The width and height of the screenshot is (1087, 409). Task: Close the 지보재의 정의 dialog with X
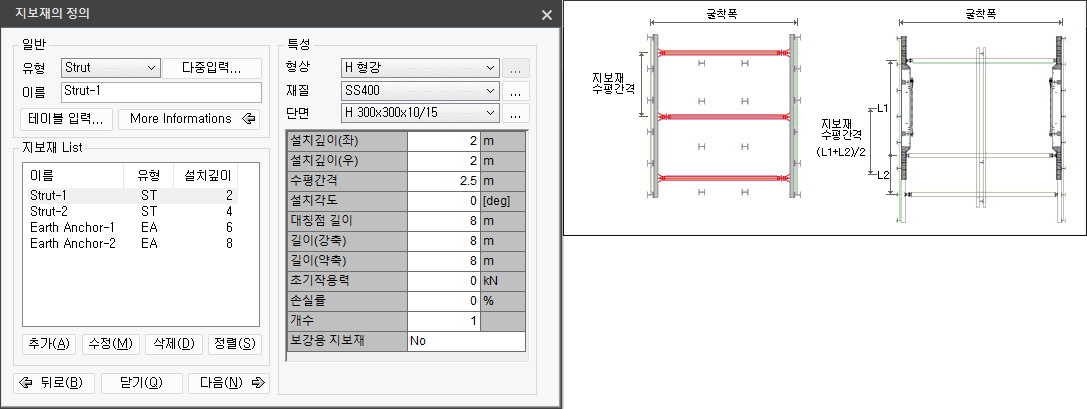[546, 15]
